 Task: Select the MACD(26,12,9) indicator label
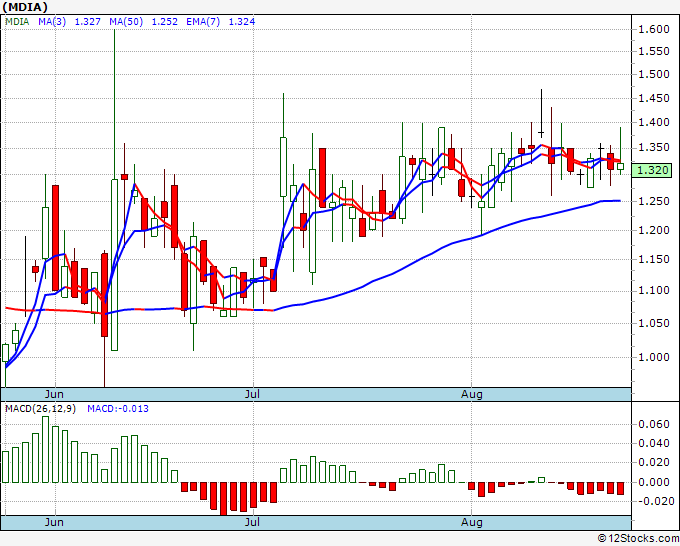point(40,409)
